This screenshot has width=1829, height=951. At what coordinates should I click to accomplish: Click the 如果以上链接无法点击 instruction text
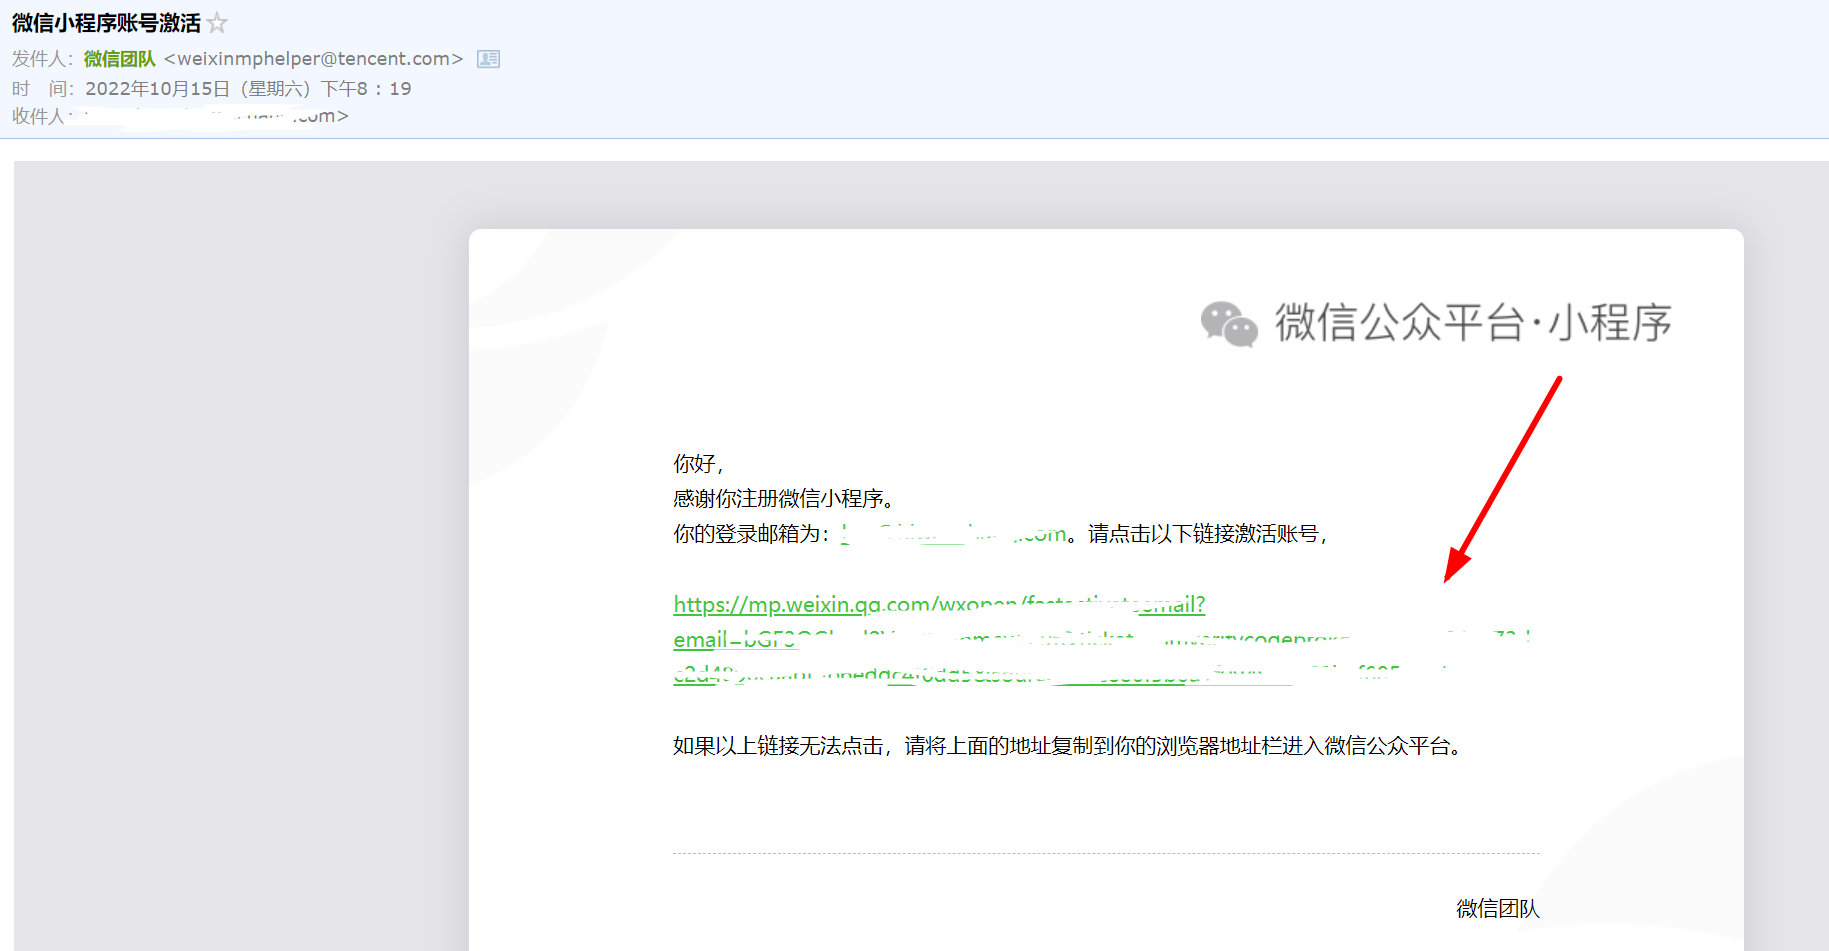pos(1070,746)
